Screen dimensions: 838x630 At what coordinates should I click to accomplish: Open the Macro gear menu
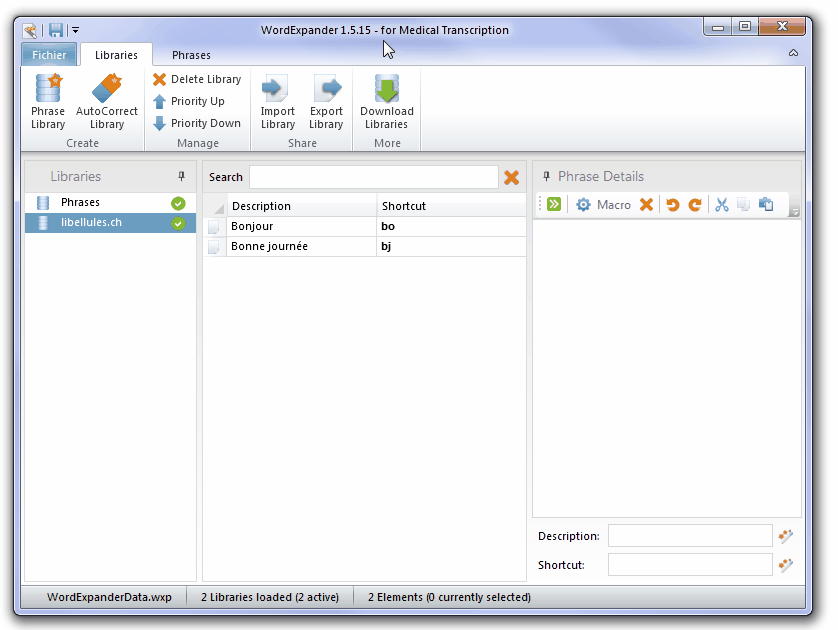[583, 205]
